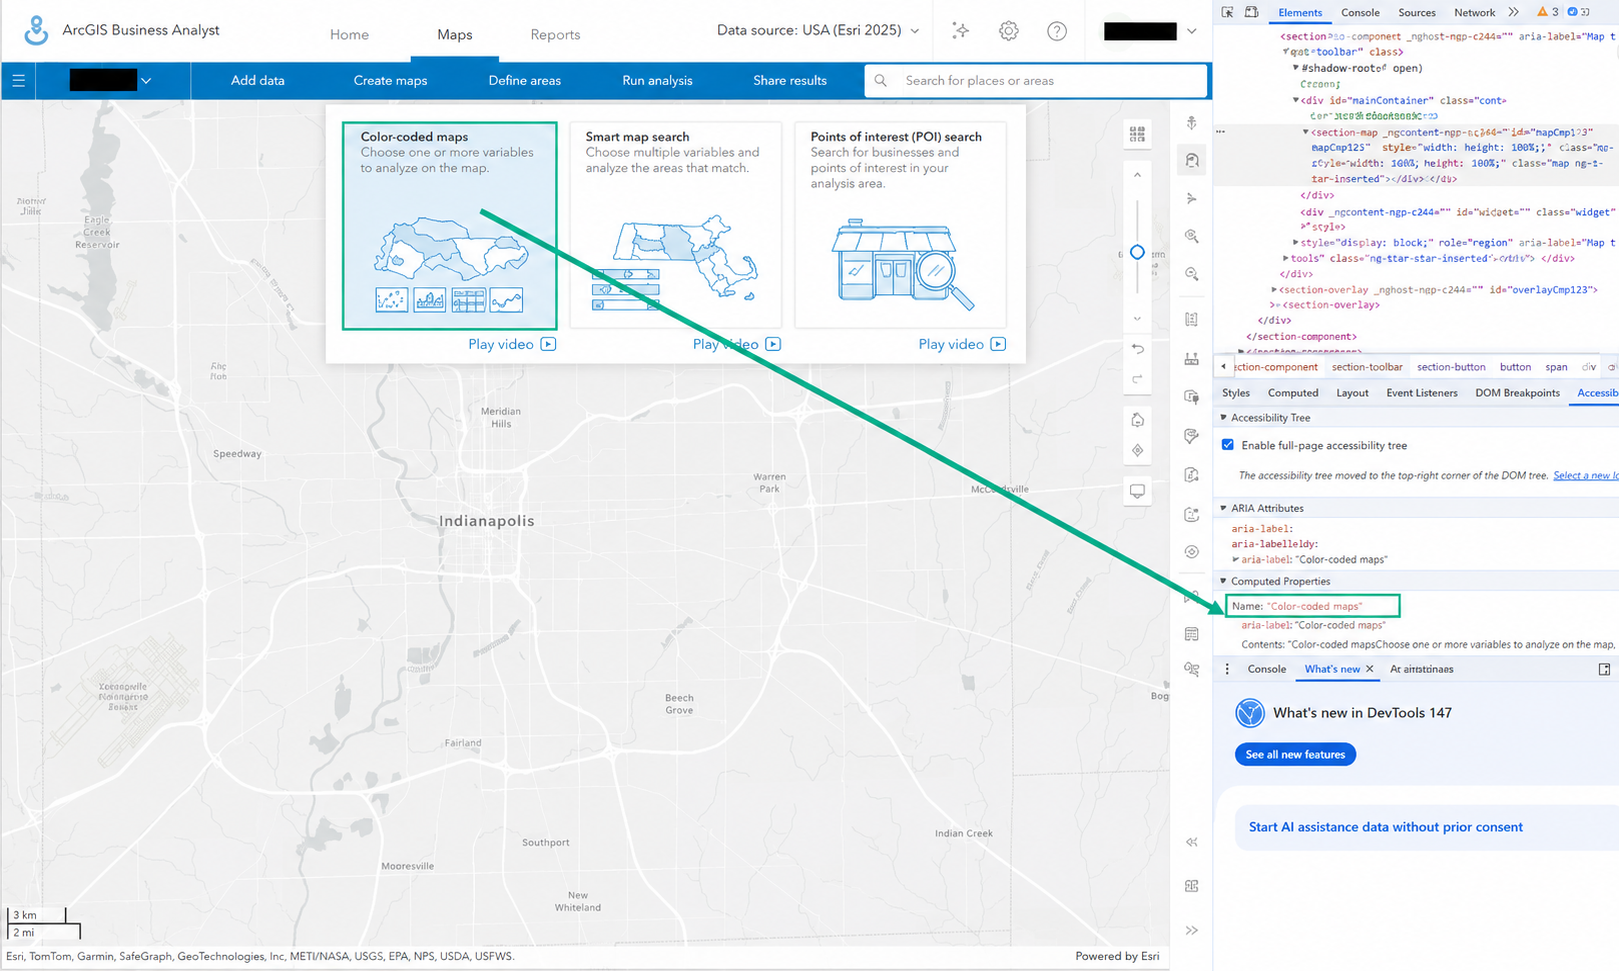This screenshot has width=1619, height=971.
Task: Open the Computed pane tab
Action: (1293, 393)
